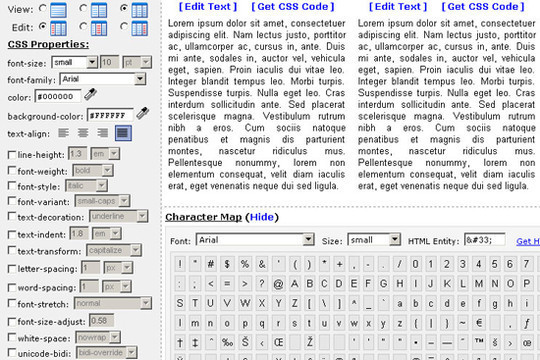Enable the font-weight checkbox
Image resolution: width=540 pixels, height=360 pixels.
[x=12, y=171]
